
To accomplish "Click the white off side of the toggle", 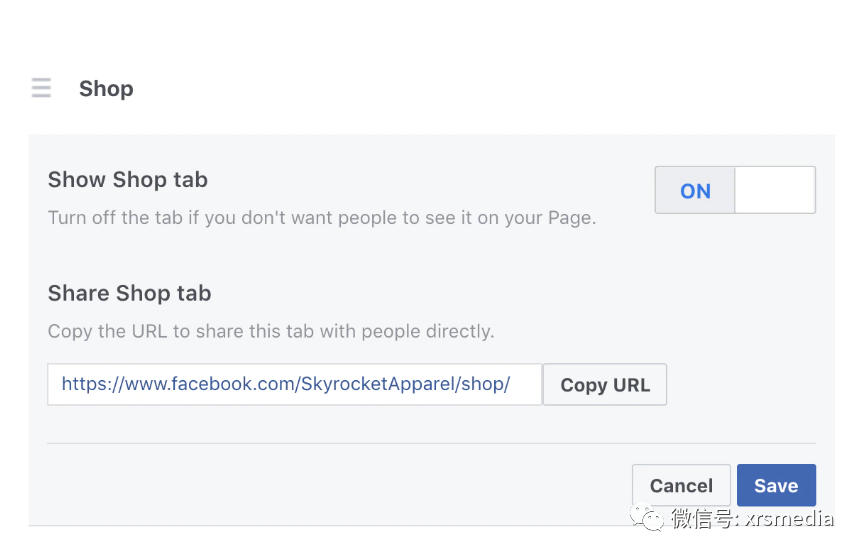I will tap(775, 190).
